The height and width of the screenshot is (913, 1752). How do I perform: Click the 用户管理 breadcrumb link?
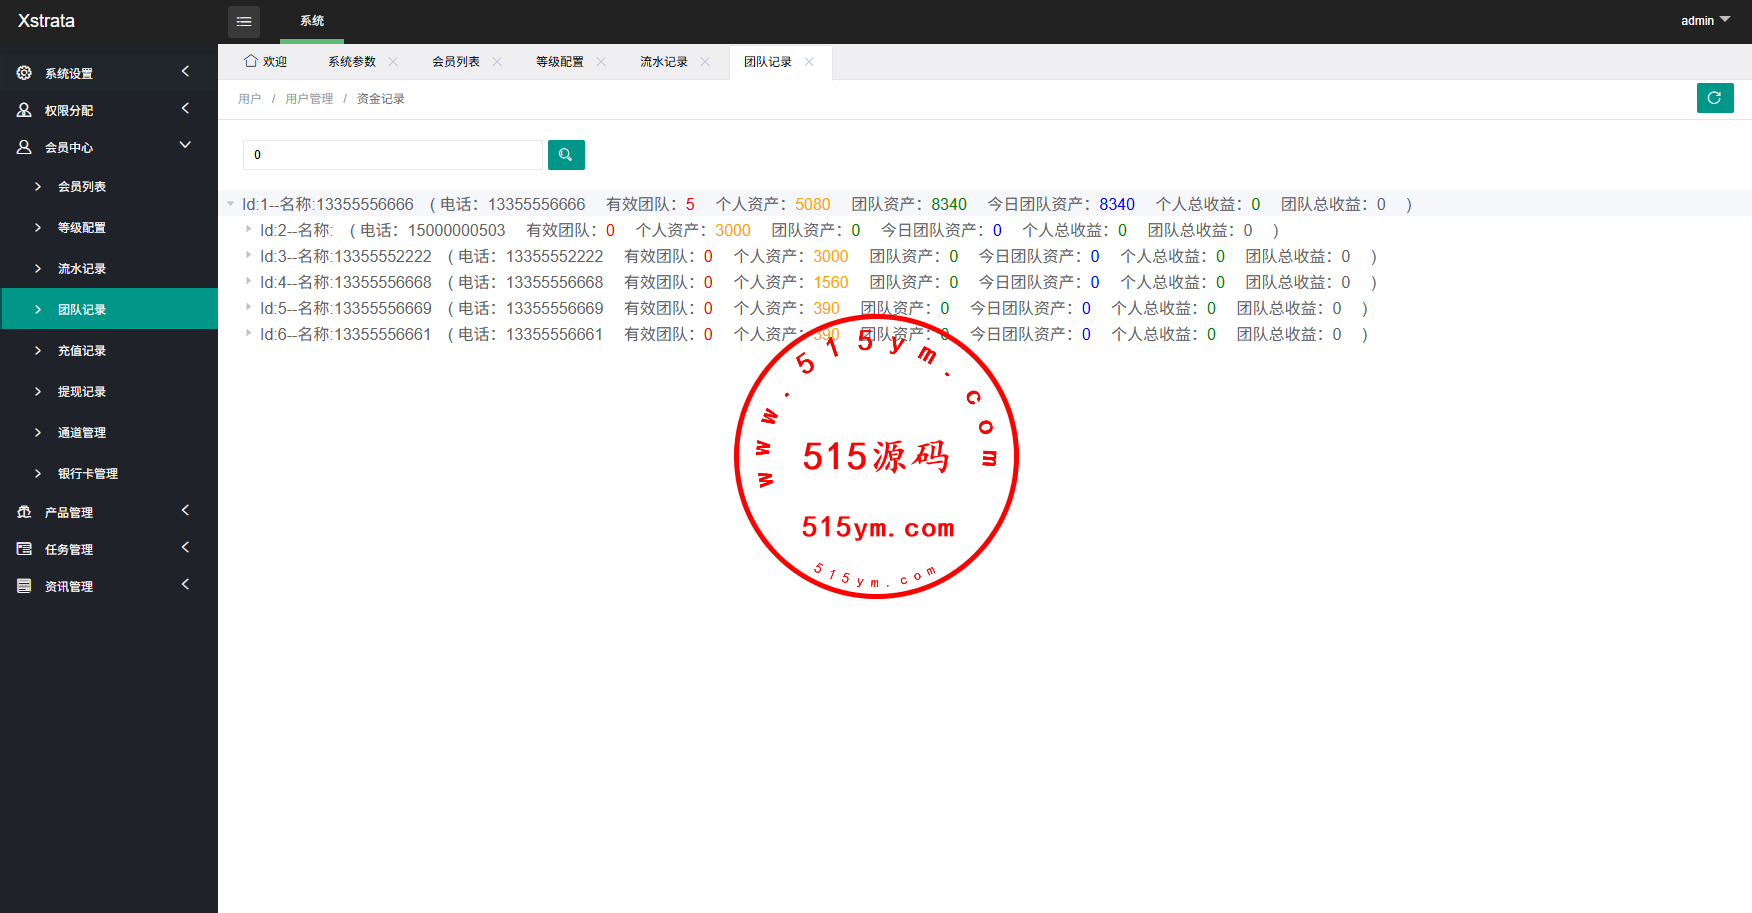[x=309, y=99]
